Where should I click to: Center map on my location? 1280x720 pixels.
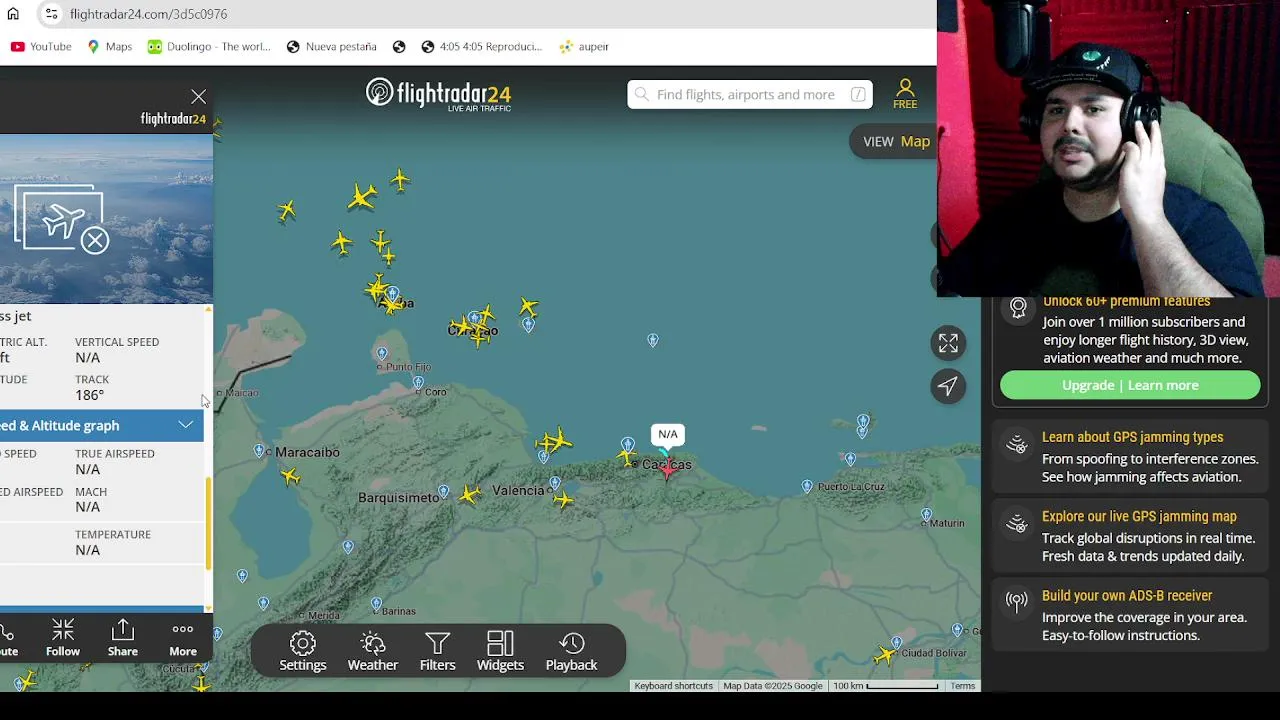[x=948, y=386]
